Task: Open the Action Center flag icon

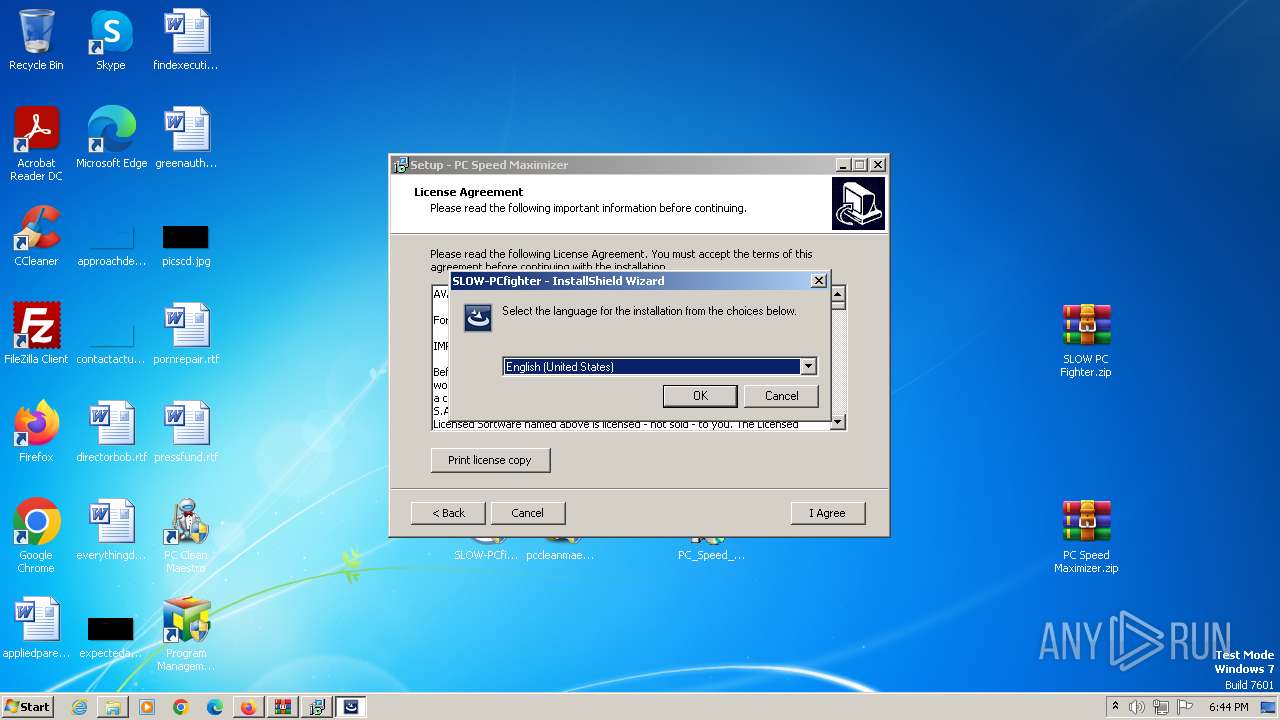Action: [x=1184, y=707]
